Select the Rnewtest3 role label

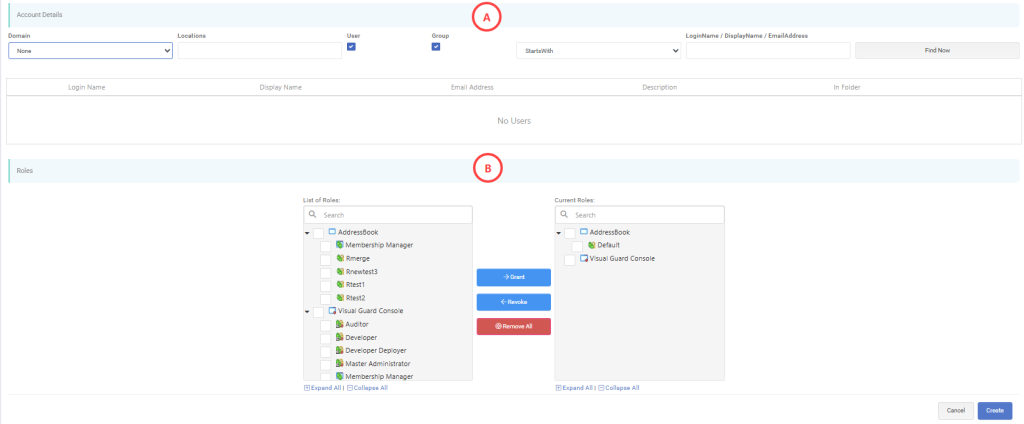pos(362,271)
